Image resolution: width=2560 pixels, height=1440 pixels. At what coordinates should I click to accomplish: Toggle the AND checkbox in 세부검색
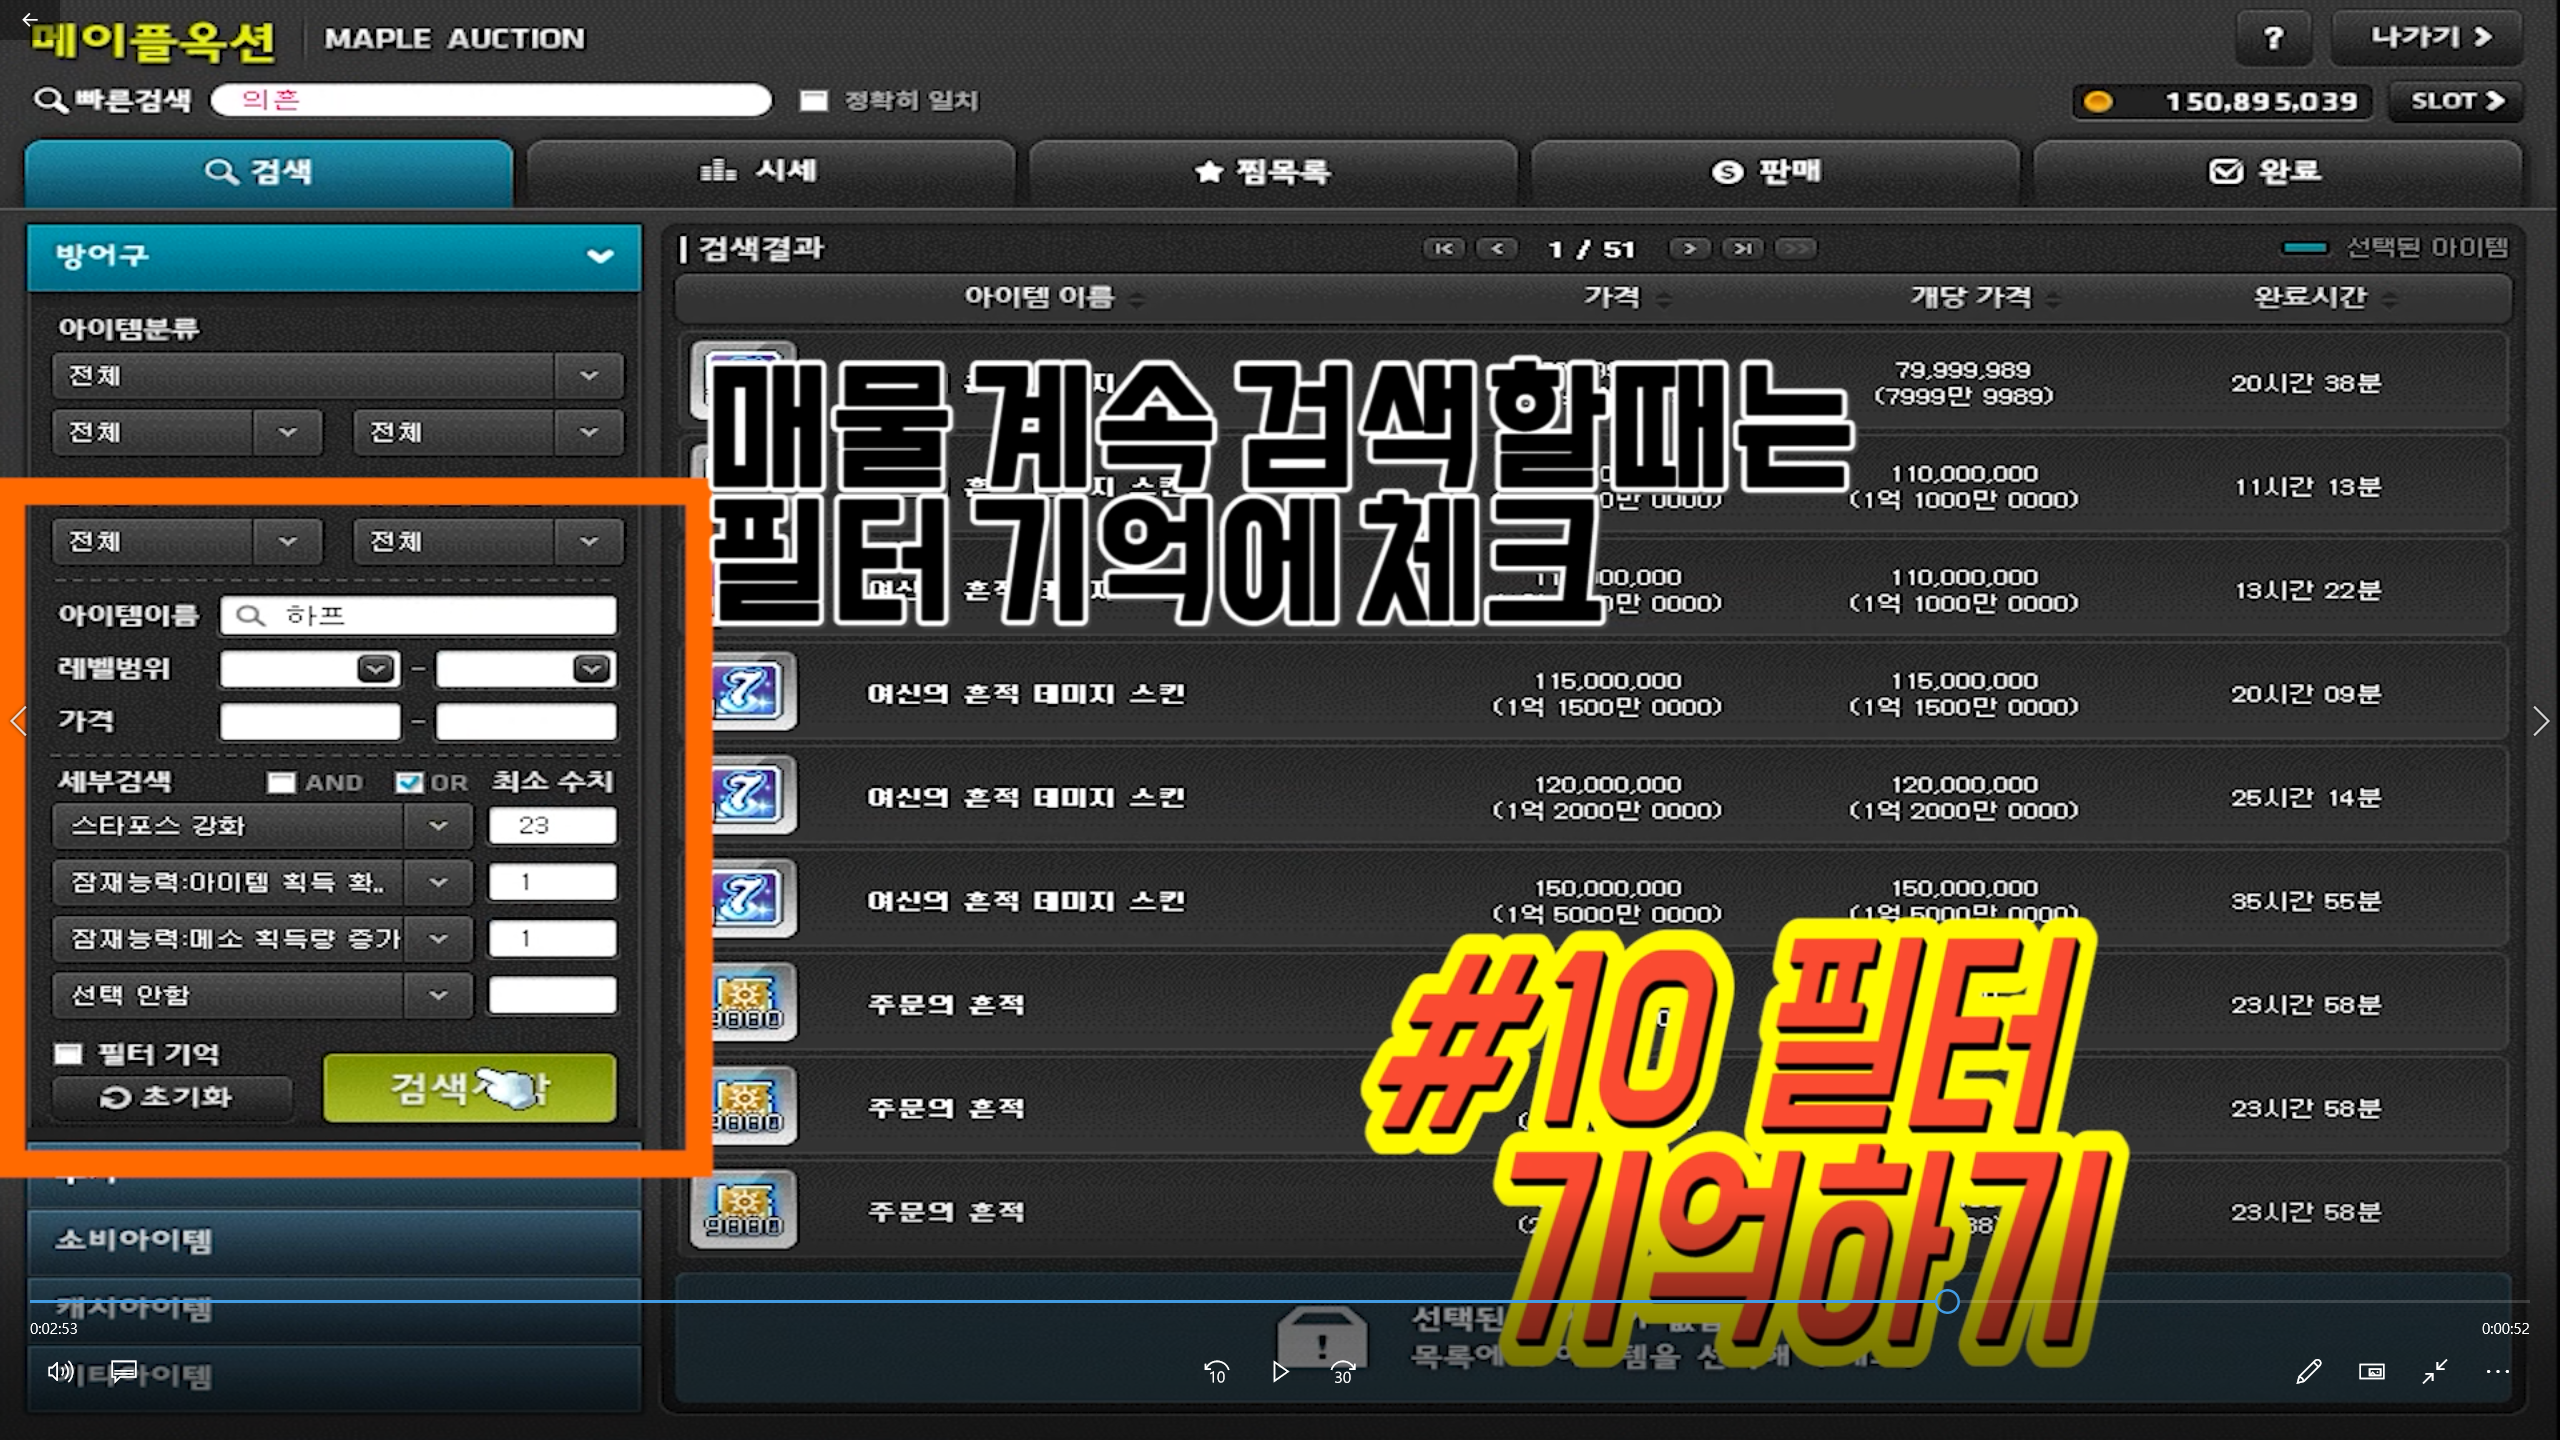(281, 782)
